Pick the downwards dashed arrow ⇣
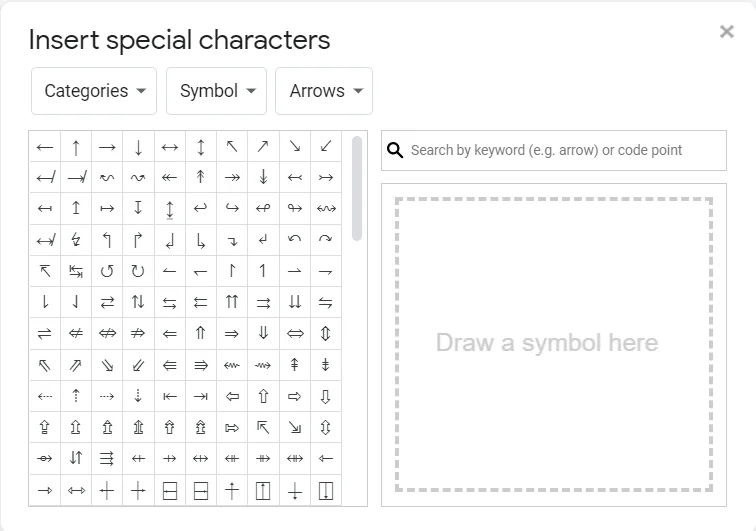756x531 pixels. pyautogui.click(x=138, y=396)
